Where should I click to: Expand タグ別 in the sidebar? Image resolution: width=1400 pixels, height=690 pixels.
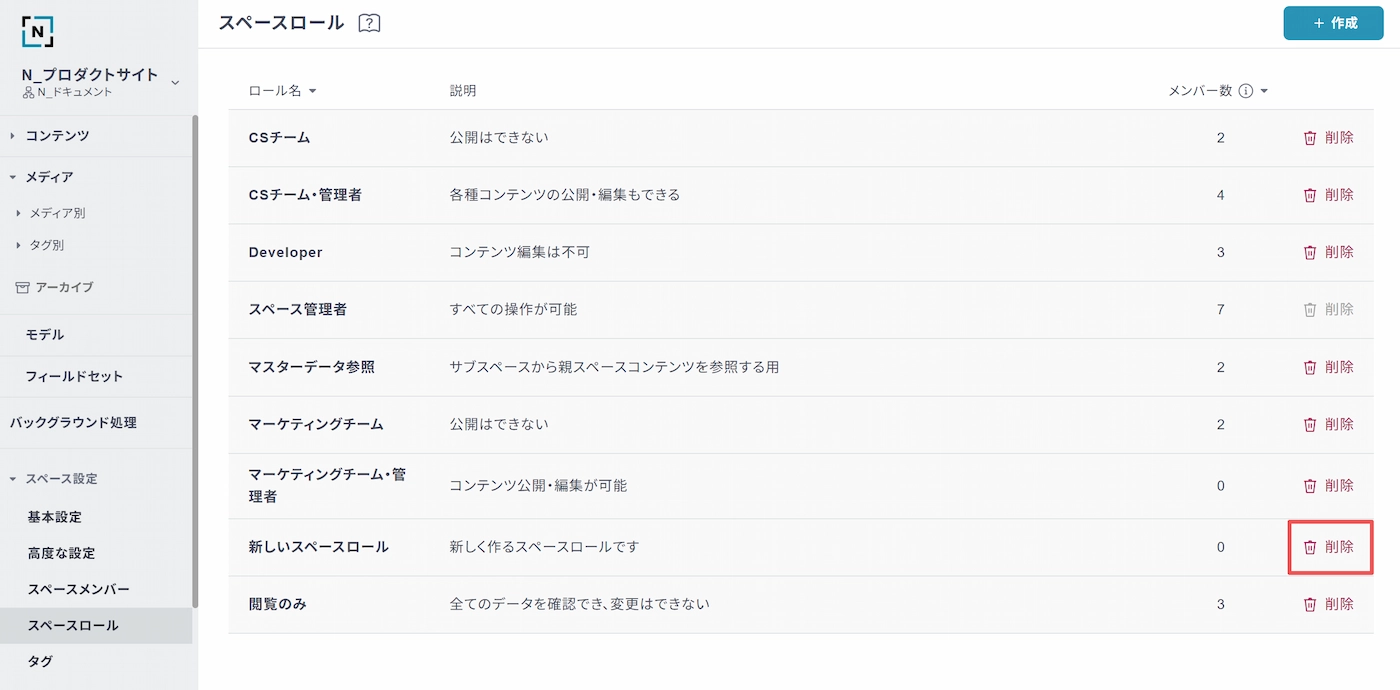click(18, 245)
